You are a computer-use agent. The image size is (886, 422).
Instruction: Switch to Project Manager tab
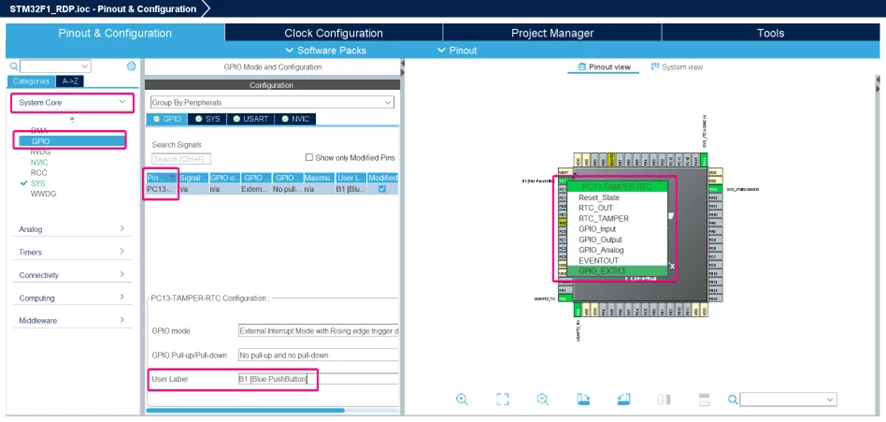tap(552, 33)
